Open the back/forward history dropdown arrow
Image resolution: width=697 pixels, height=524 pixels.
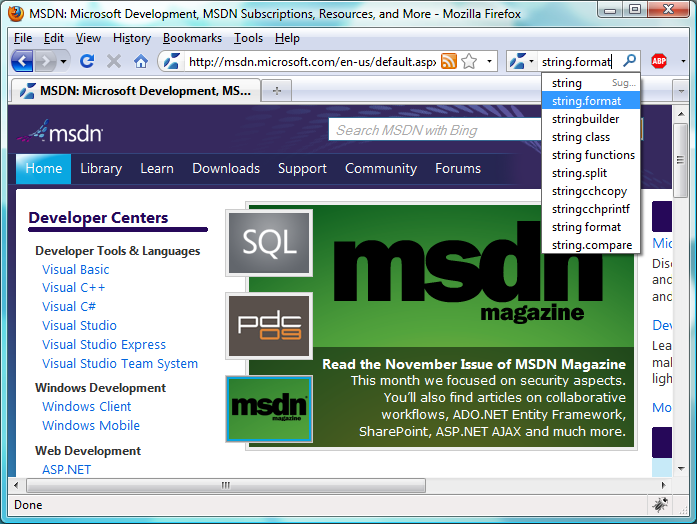click(64, 61)
